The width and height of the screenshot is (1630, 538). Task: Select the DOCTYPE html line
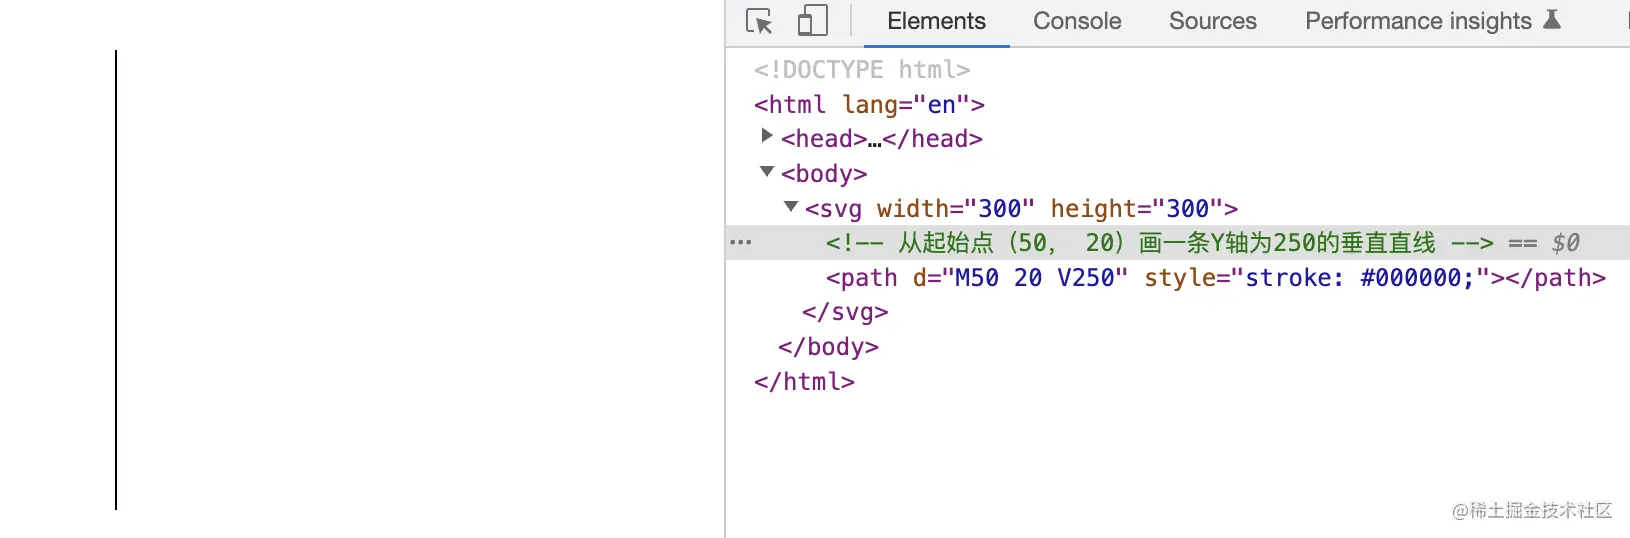(x=862, y=70)
